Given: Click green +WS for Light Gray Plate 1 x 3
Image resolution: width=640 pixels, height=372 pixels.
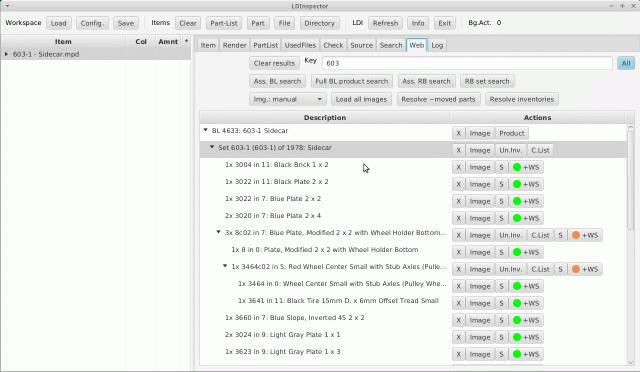Looking at the screenshot, I should (526, 354).
